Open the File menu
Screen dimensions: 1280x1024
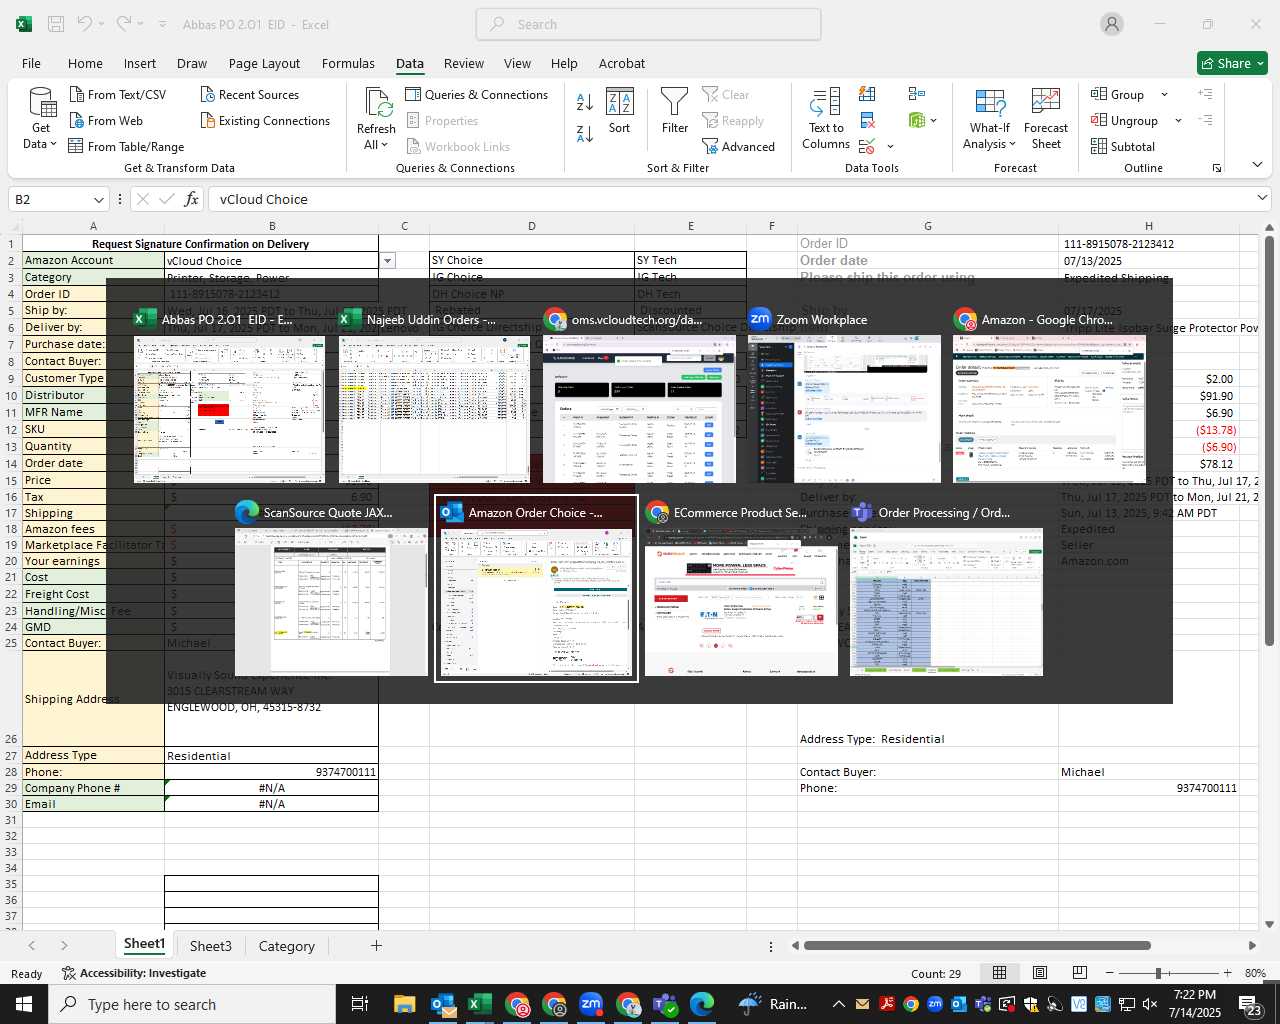31,63
